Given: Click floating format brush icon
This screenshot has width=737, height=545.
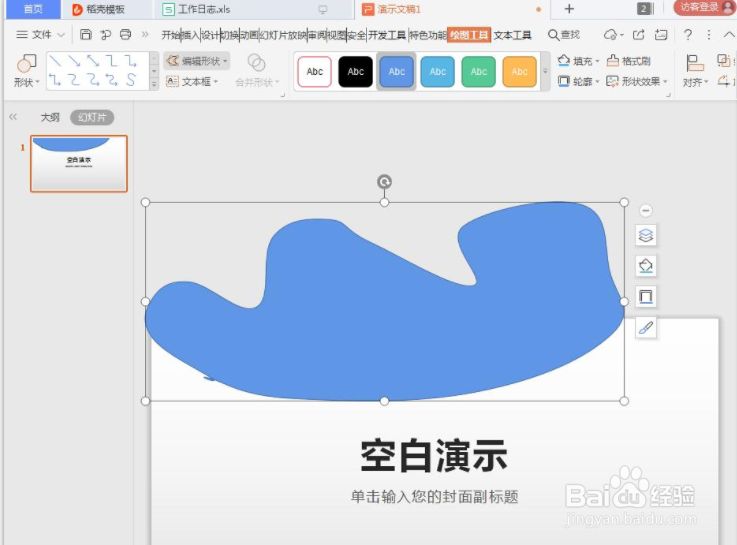Looking at the screenshot, I should pos(646,327).
